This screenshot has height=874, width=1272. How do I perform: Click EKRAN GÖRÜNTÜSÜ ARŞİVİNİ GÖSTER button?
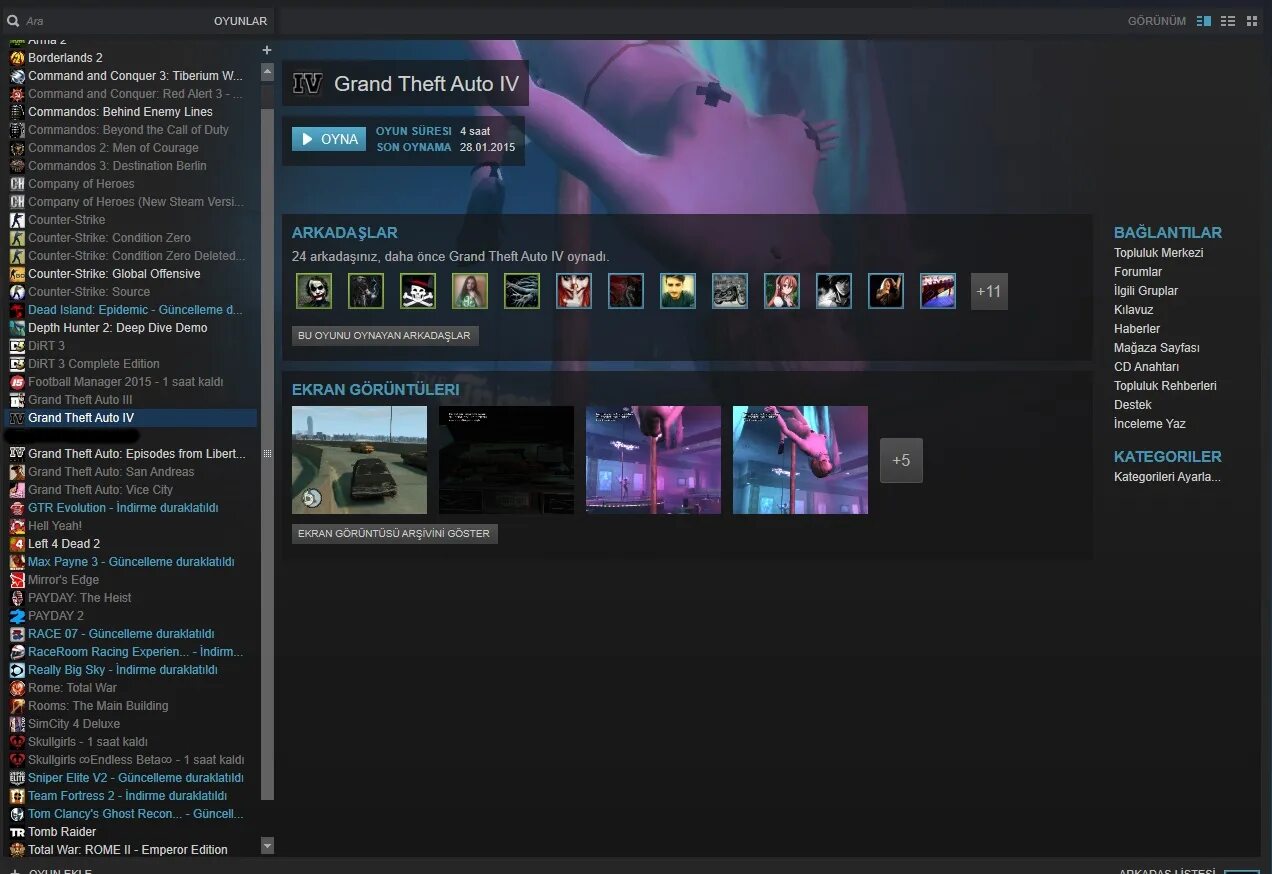tap(394, 534)
